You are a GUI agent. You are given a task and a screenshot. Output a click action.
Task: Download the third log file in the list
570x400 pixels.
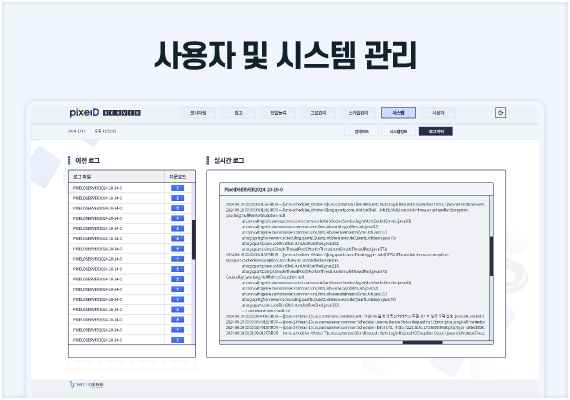[x=177, y=208]
